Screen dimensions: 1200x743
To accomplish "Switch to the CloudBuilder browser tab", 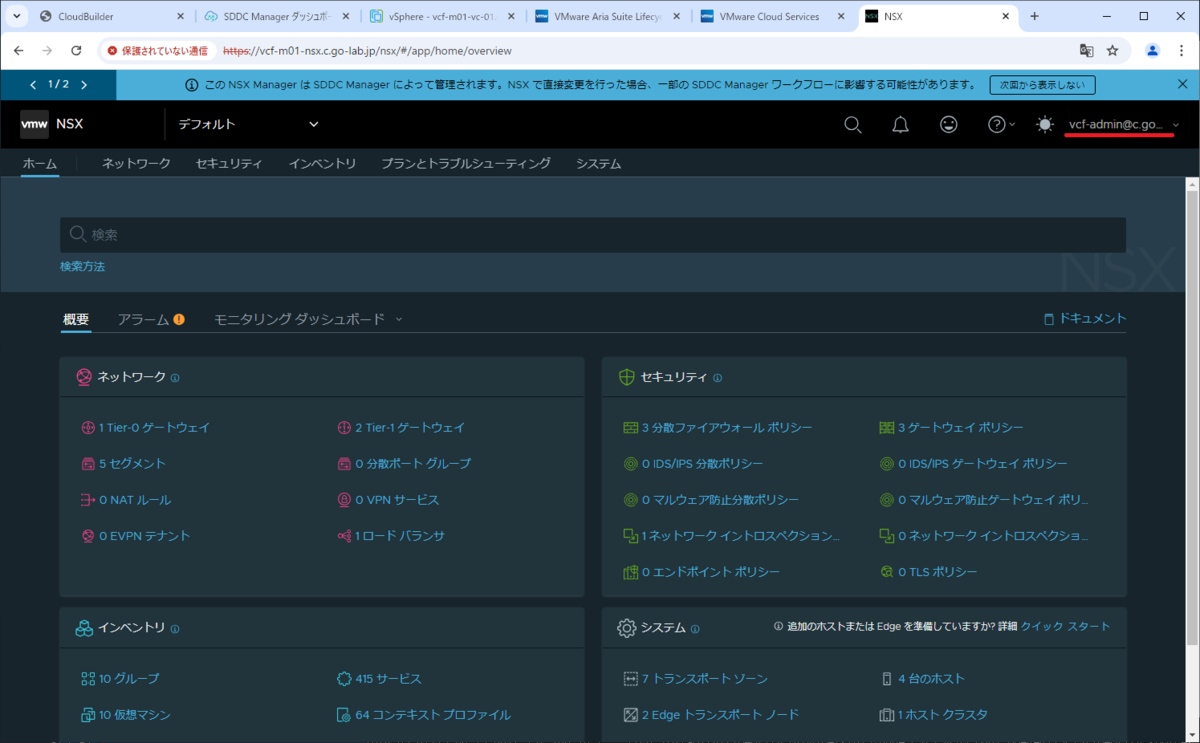I will click(112, 17).
